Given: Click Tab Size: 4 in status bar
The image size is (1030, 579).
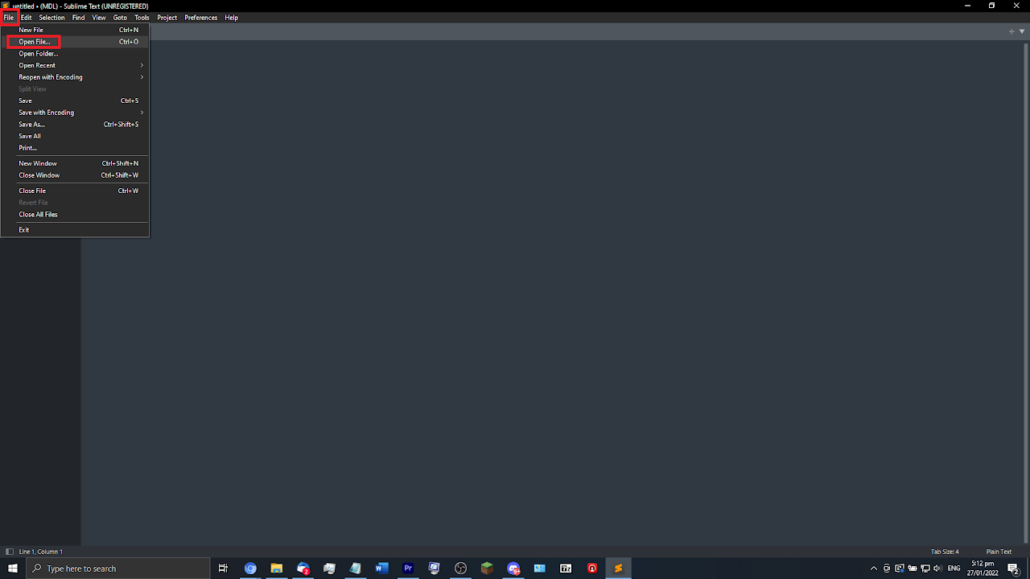Looking at the screenshot, I should tap(944, 551).
